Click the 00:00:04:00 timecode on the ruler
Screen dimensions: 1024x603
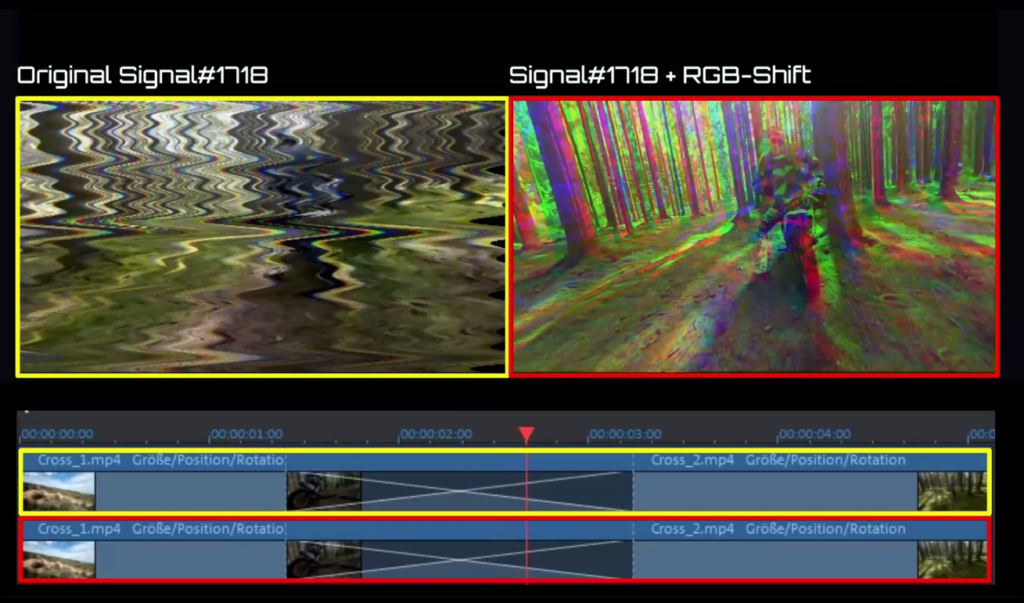click(814, 434)
